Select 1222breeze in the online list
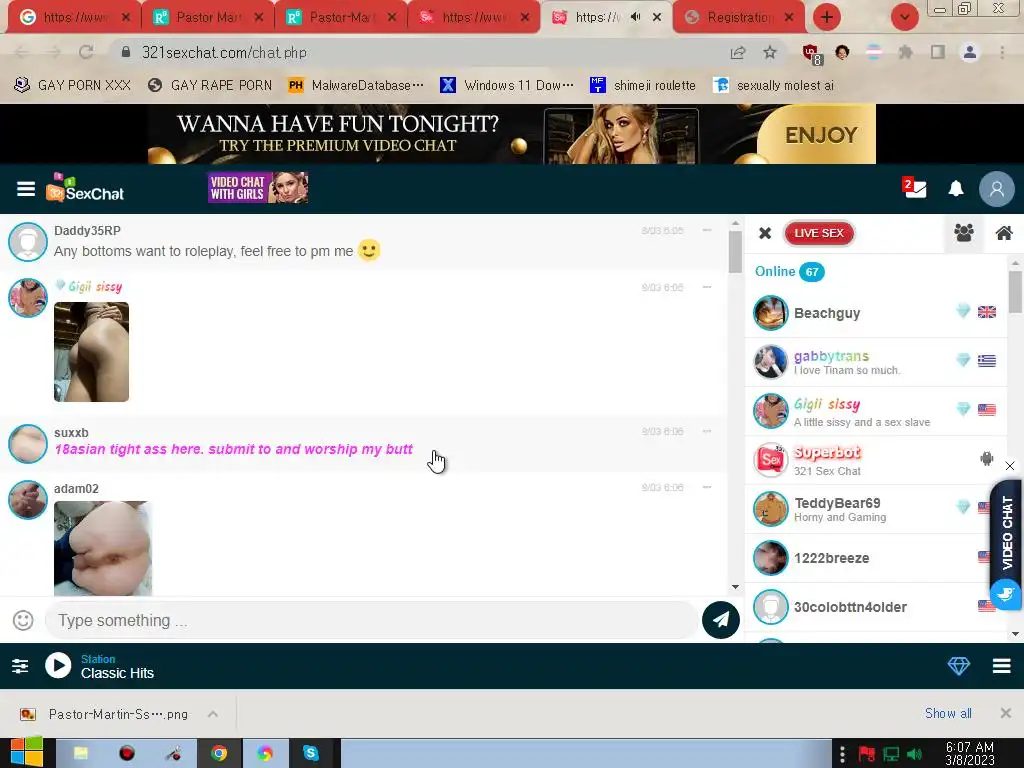Screen dimensions: 1024x768 click(875, 558)
